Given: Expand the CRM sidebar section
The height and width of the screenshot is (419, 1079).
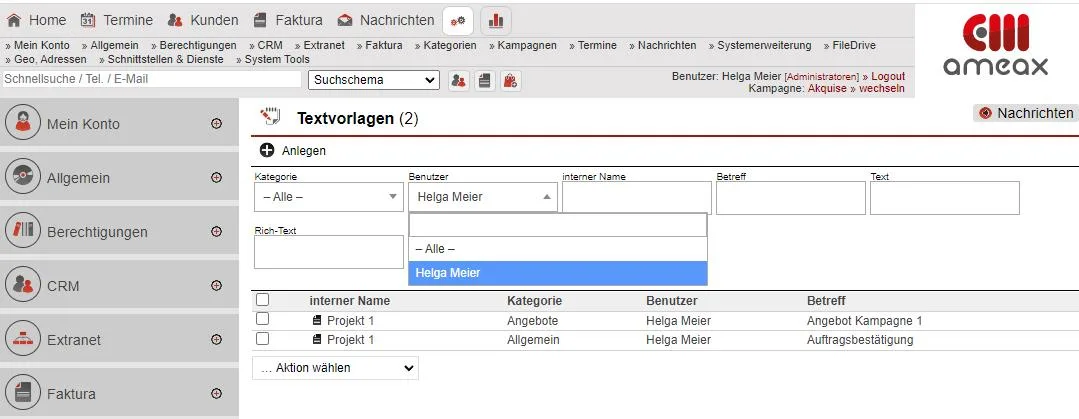Looking at the screenshot, I should tap(216, 286).
